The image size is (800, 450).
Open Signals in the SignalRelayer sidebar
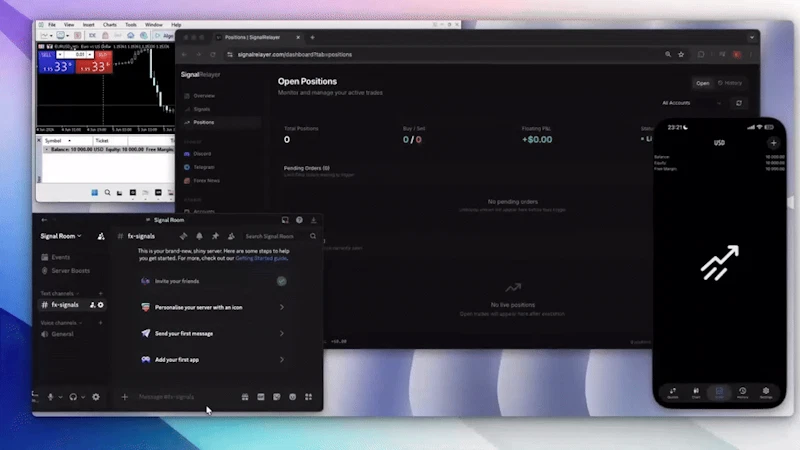pos(202,109)
